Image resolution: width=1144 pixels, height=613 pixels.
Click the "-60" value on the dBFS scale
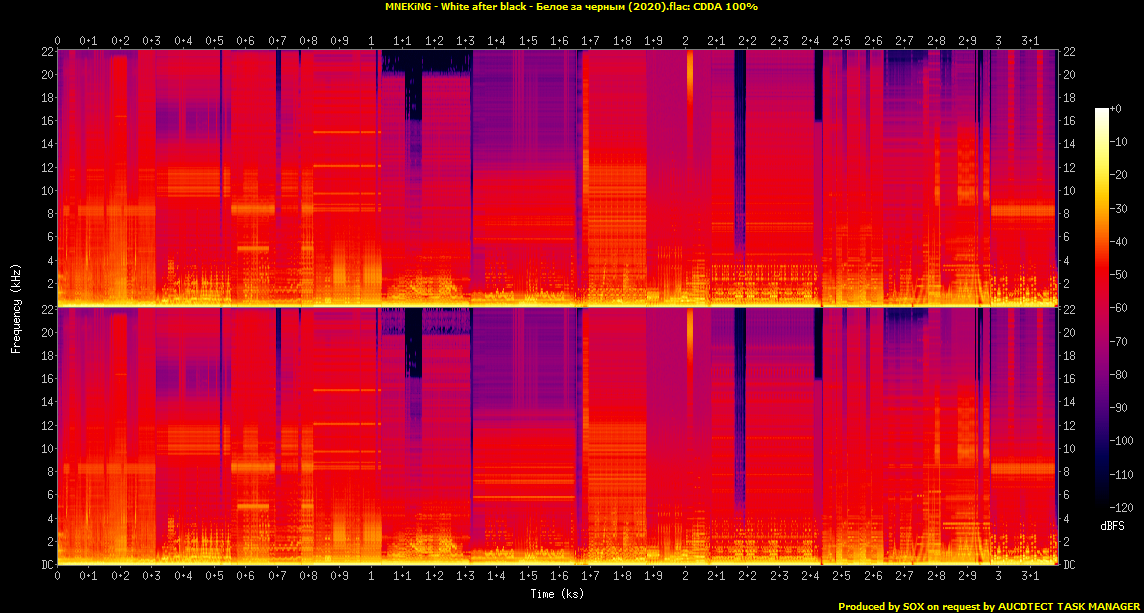pyautogui.click(x=1117, y=307)
